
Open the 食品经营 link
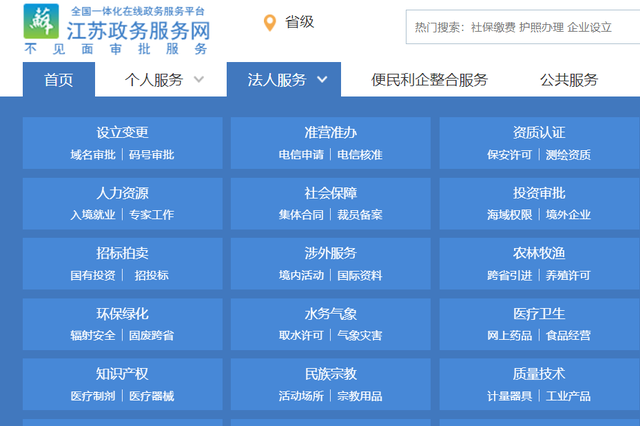click(568, 335)
